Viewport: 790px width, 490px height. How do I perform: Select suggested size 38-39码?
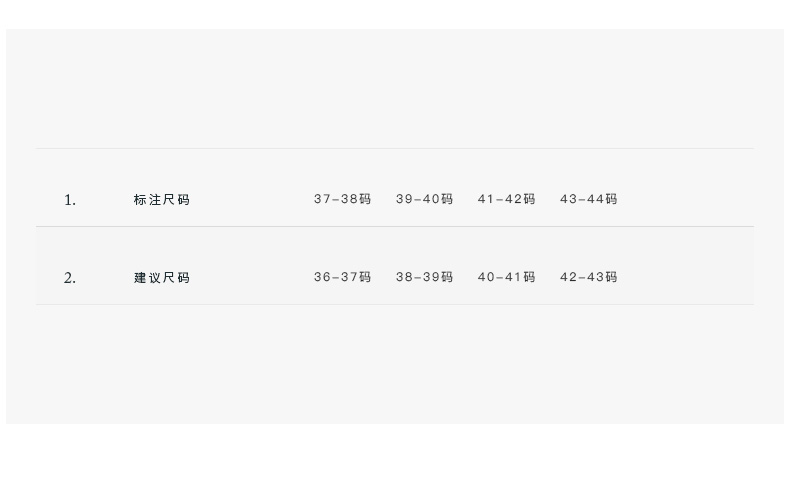coord(424,277)
